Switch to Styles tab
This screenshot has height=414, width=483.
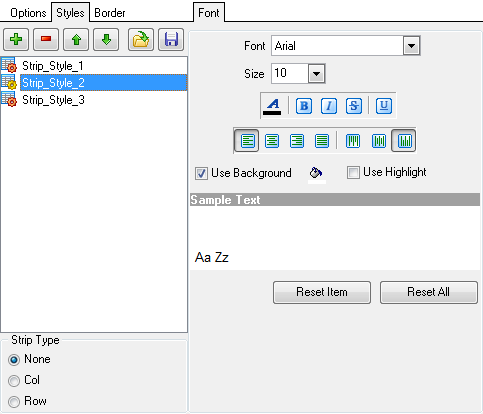click(x=70, y=13)
